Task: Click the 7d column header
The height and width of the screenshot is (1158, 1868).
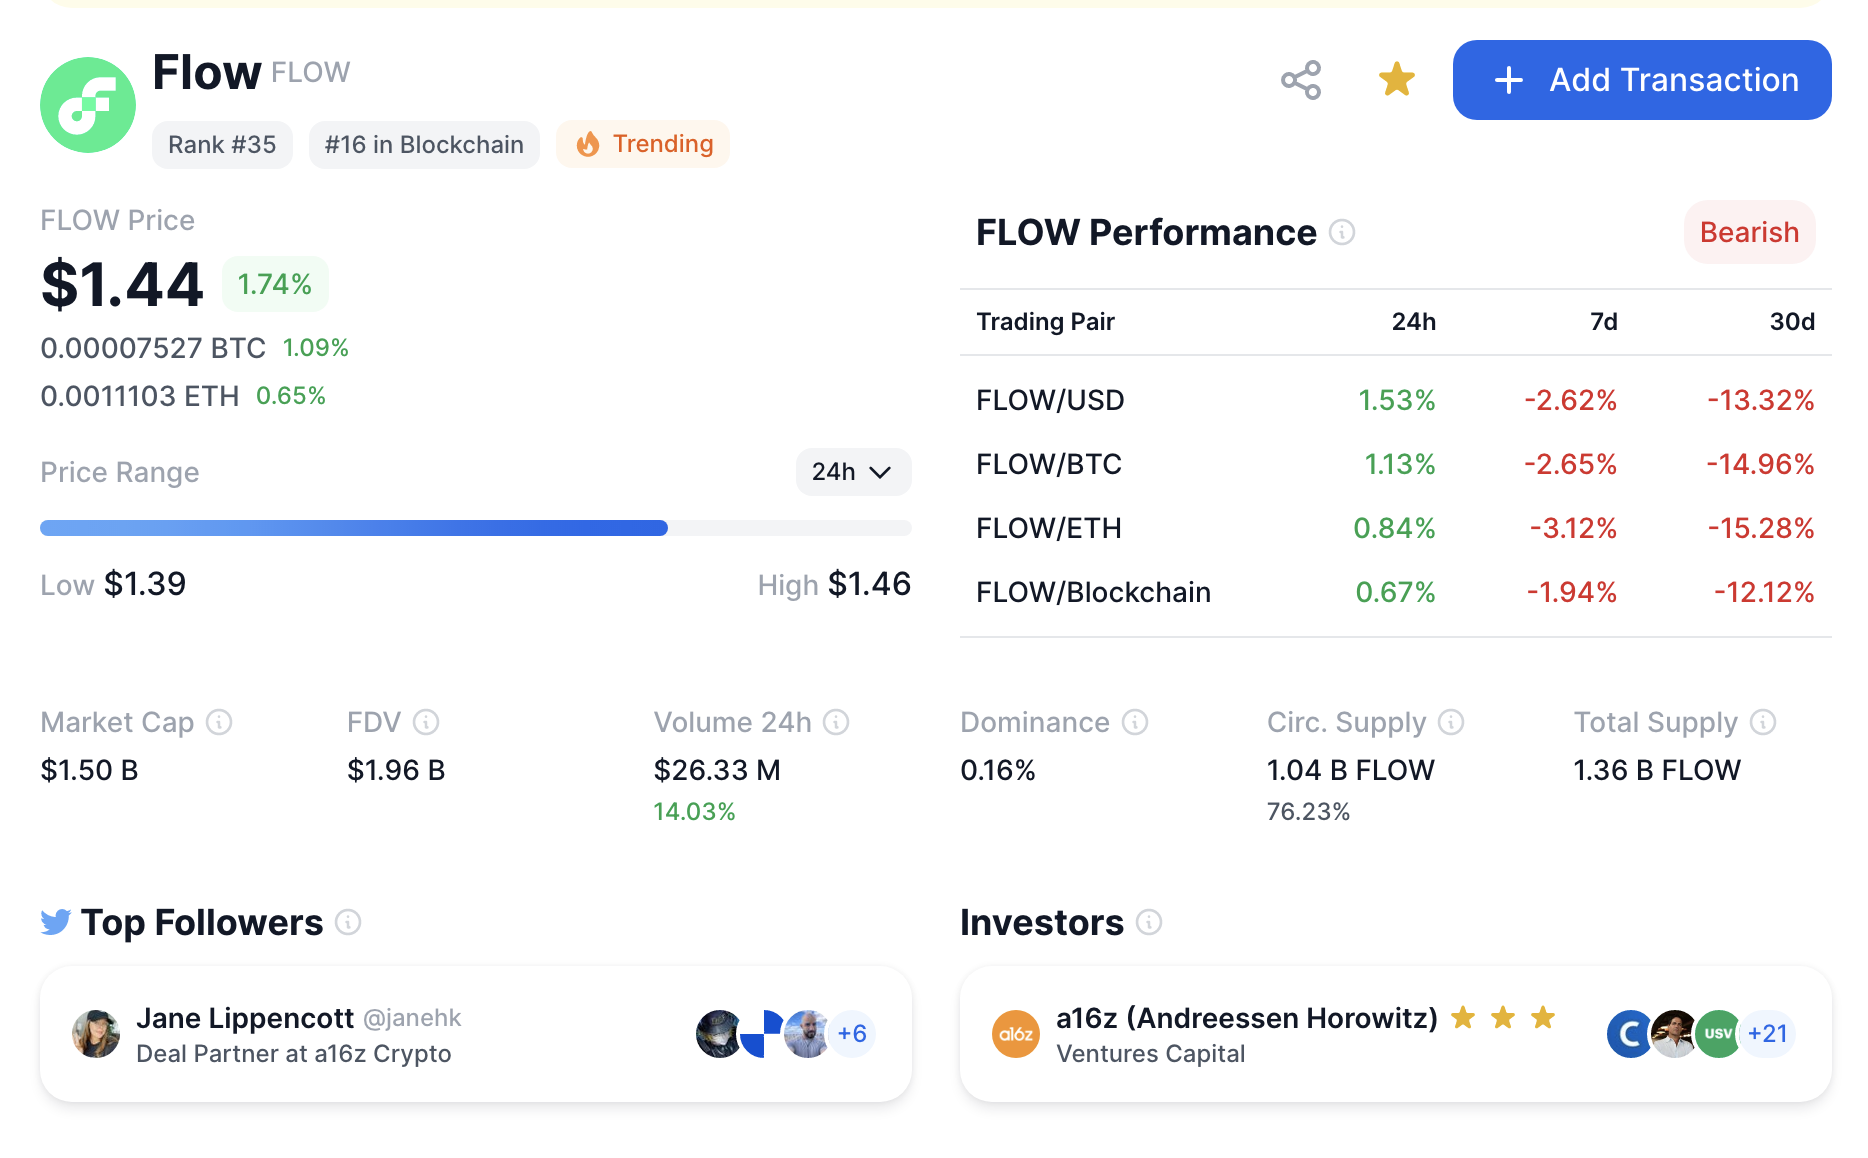Action: (x=1604, y=322)
